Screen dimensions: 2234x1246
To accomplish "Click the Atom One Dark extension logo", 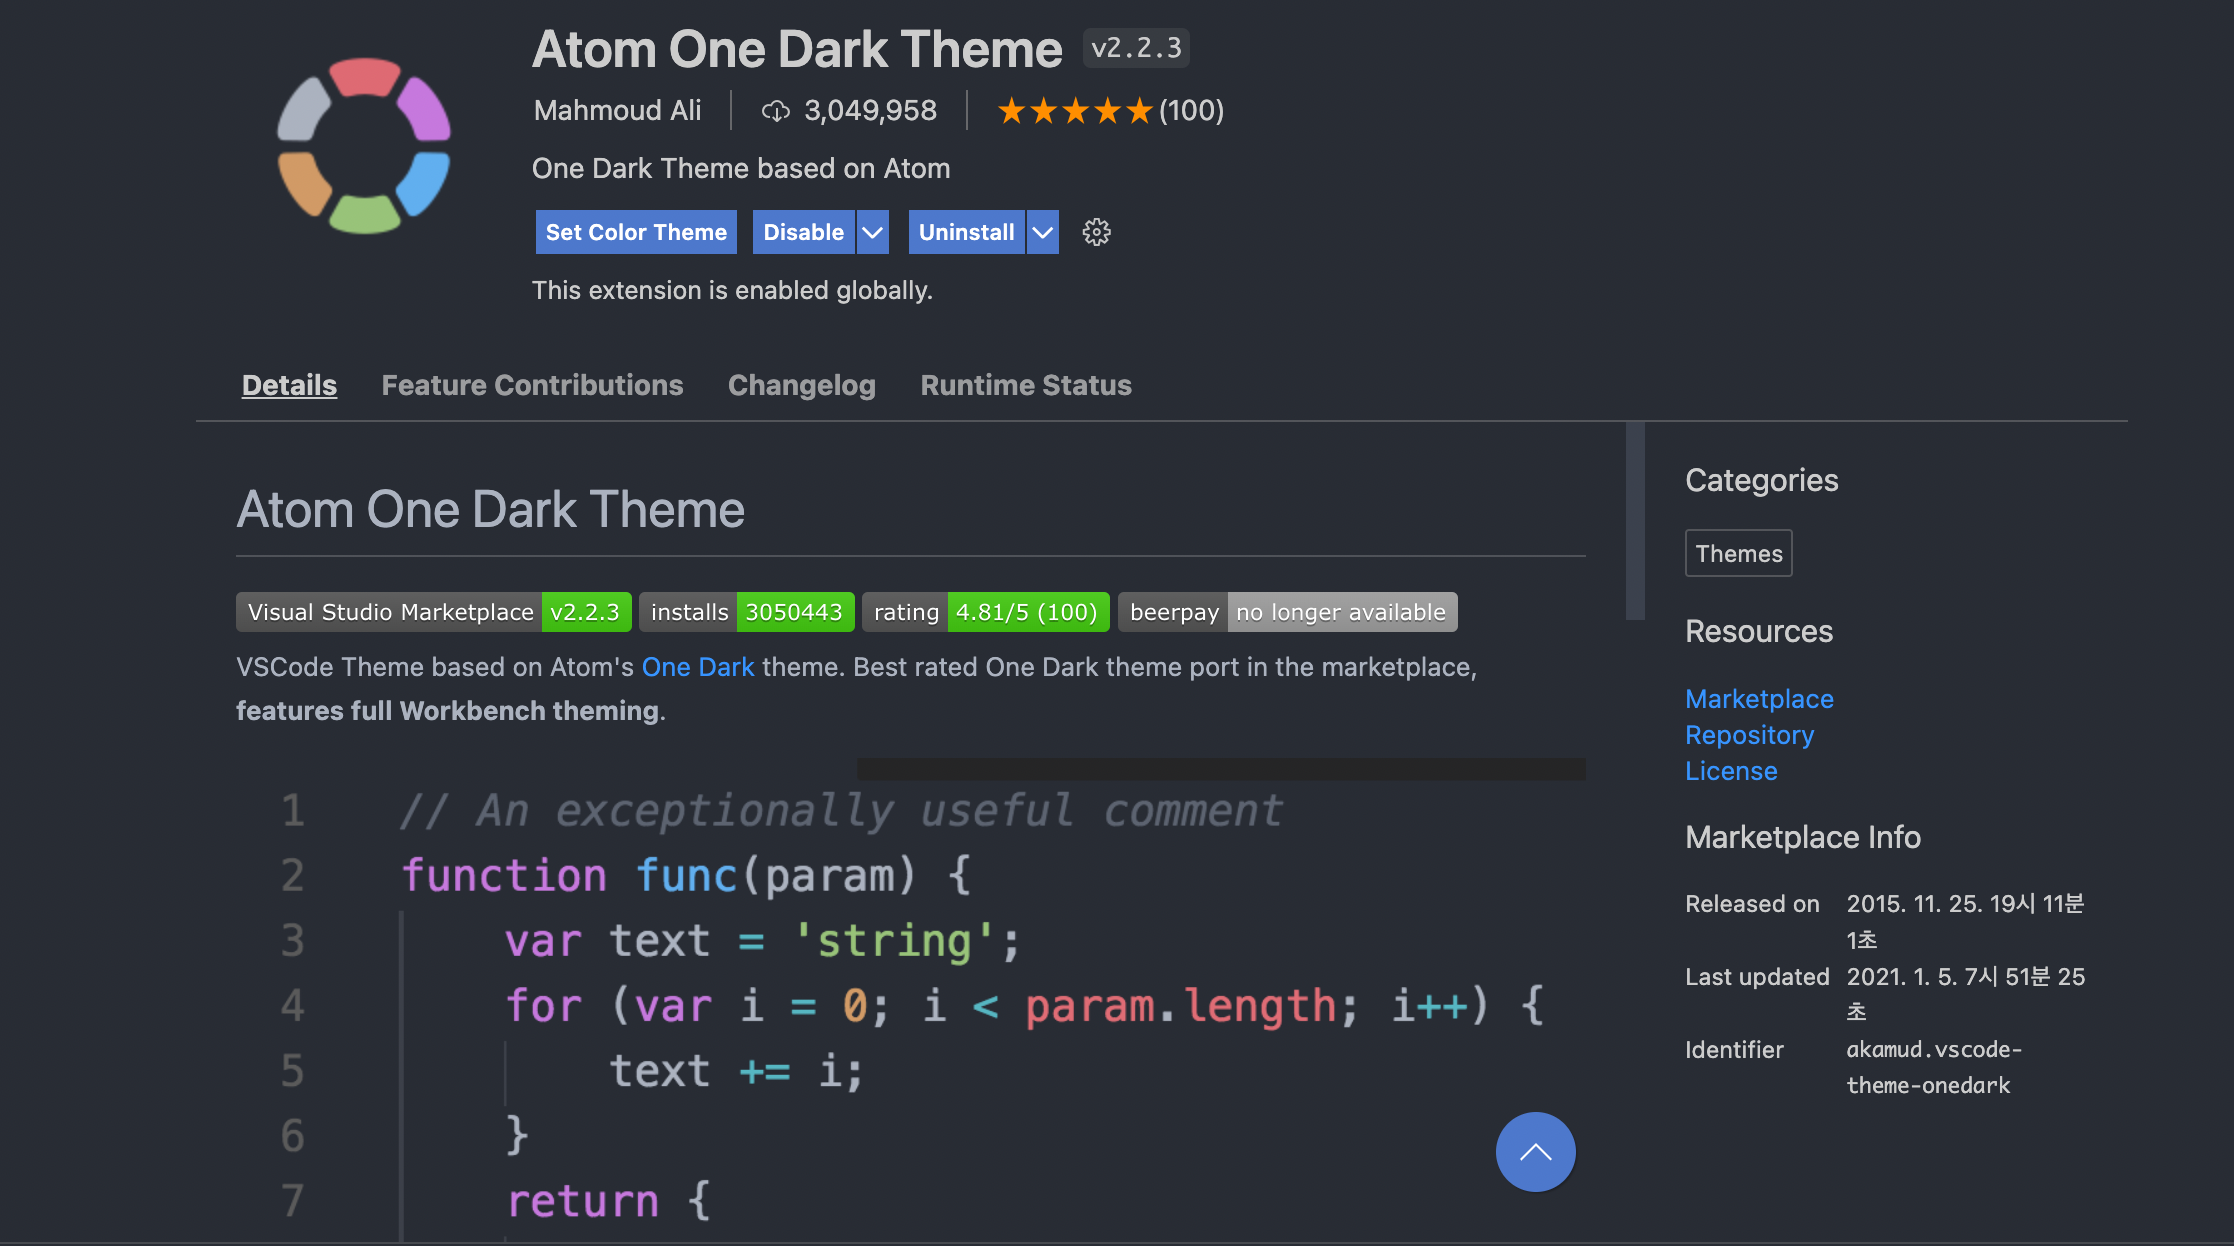I will click(364, 146).
